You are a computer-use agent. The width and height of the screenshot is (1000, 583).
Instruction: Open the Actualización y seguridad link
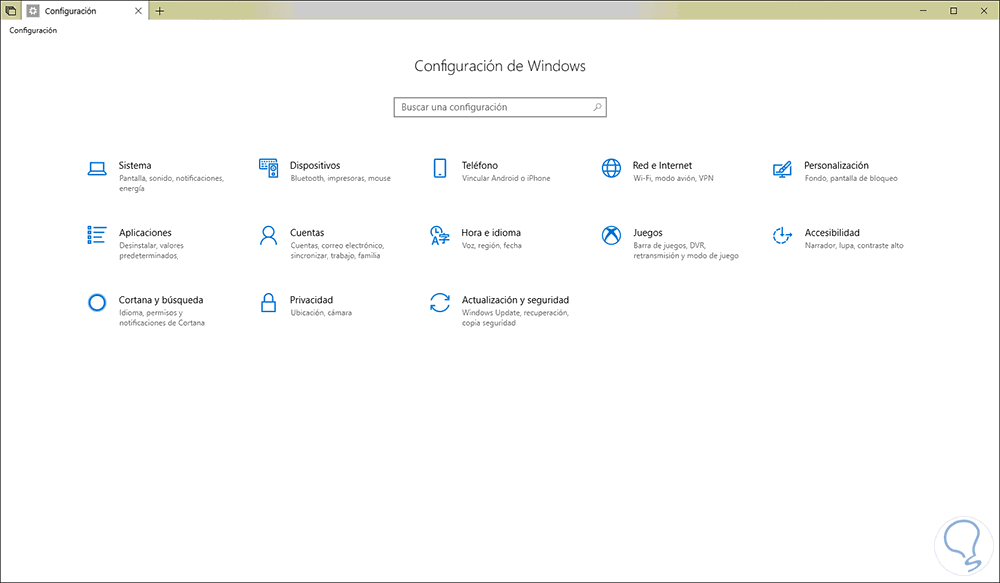tap(515, 300)
